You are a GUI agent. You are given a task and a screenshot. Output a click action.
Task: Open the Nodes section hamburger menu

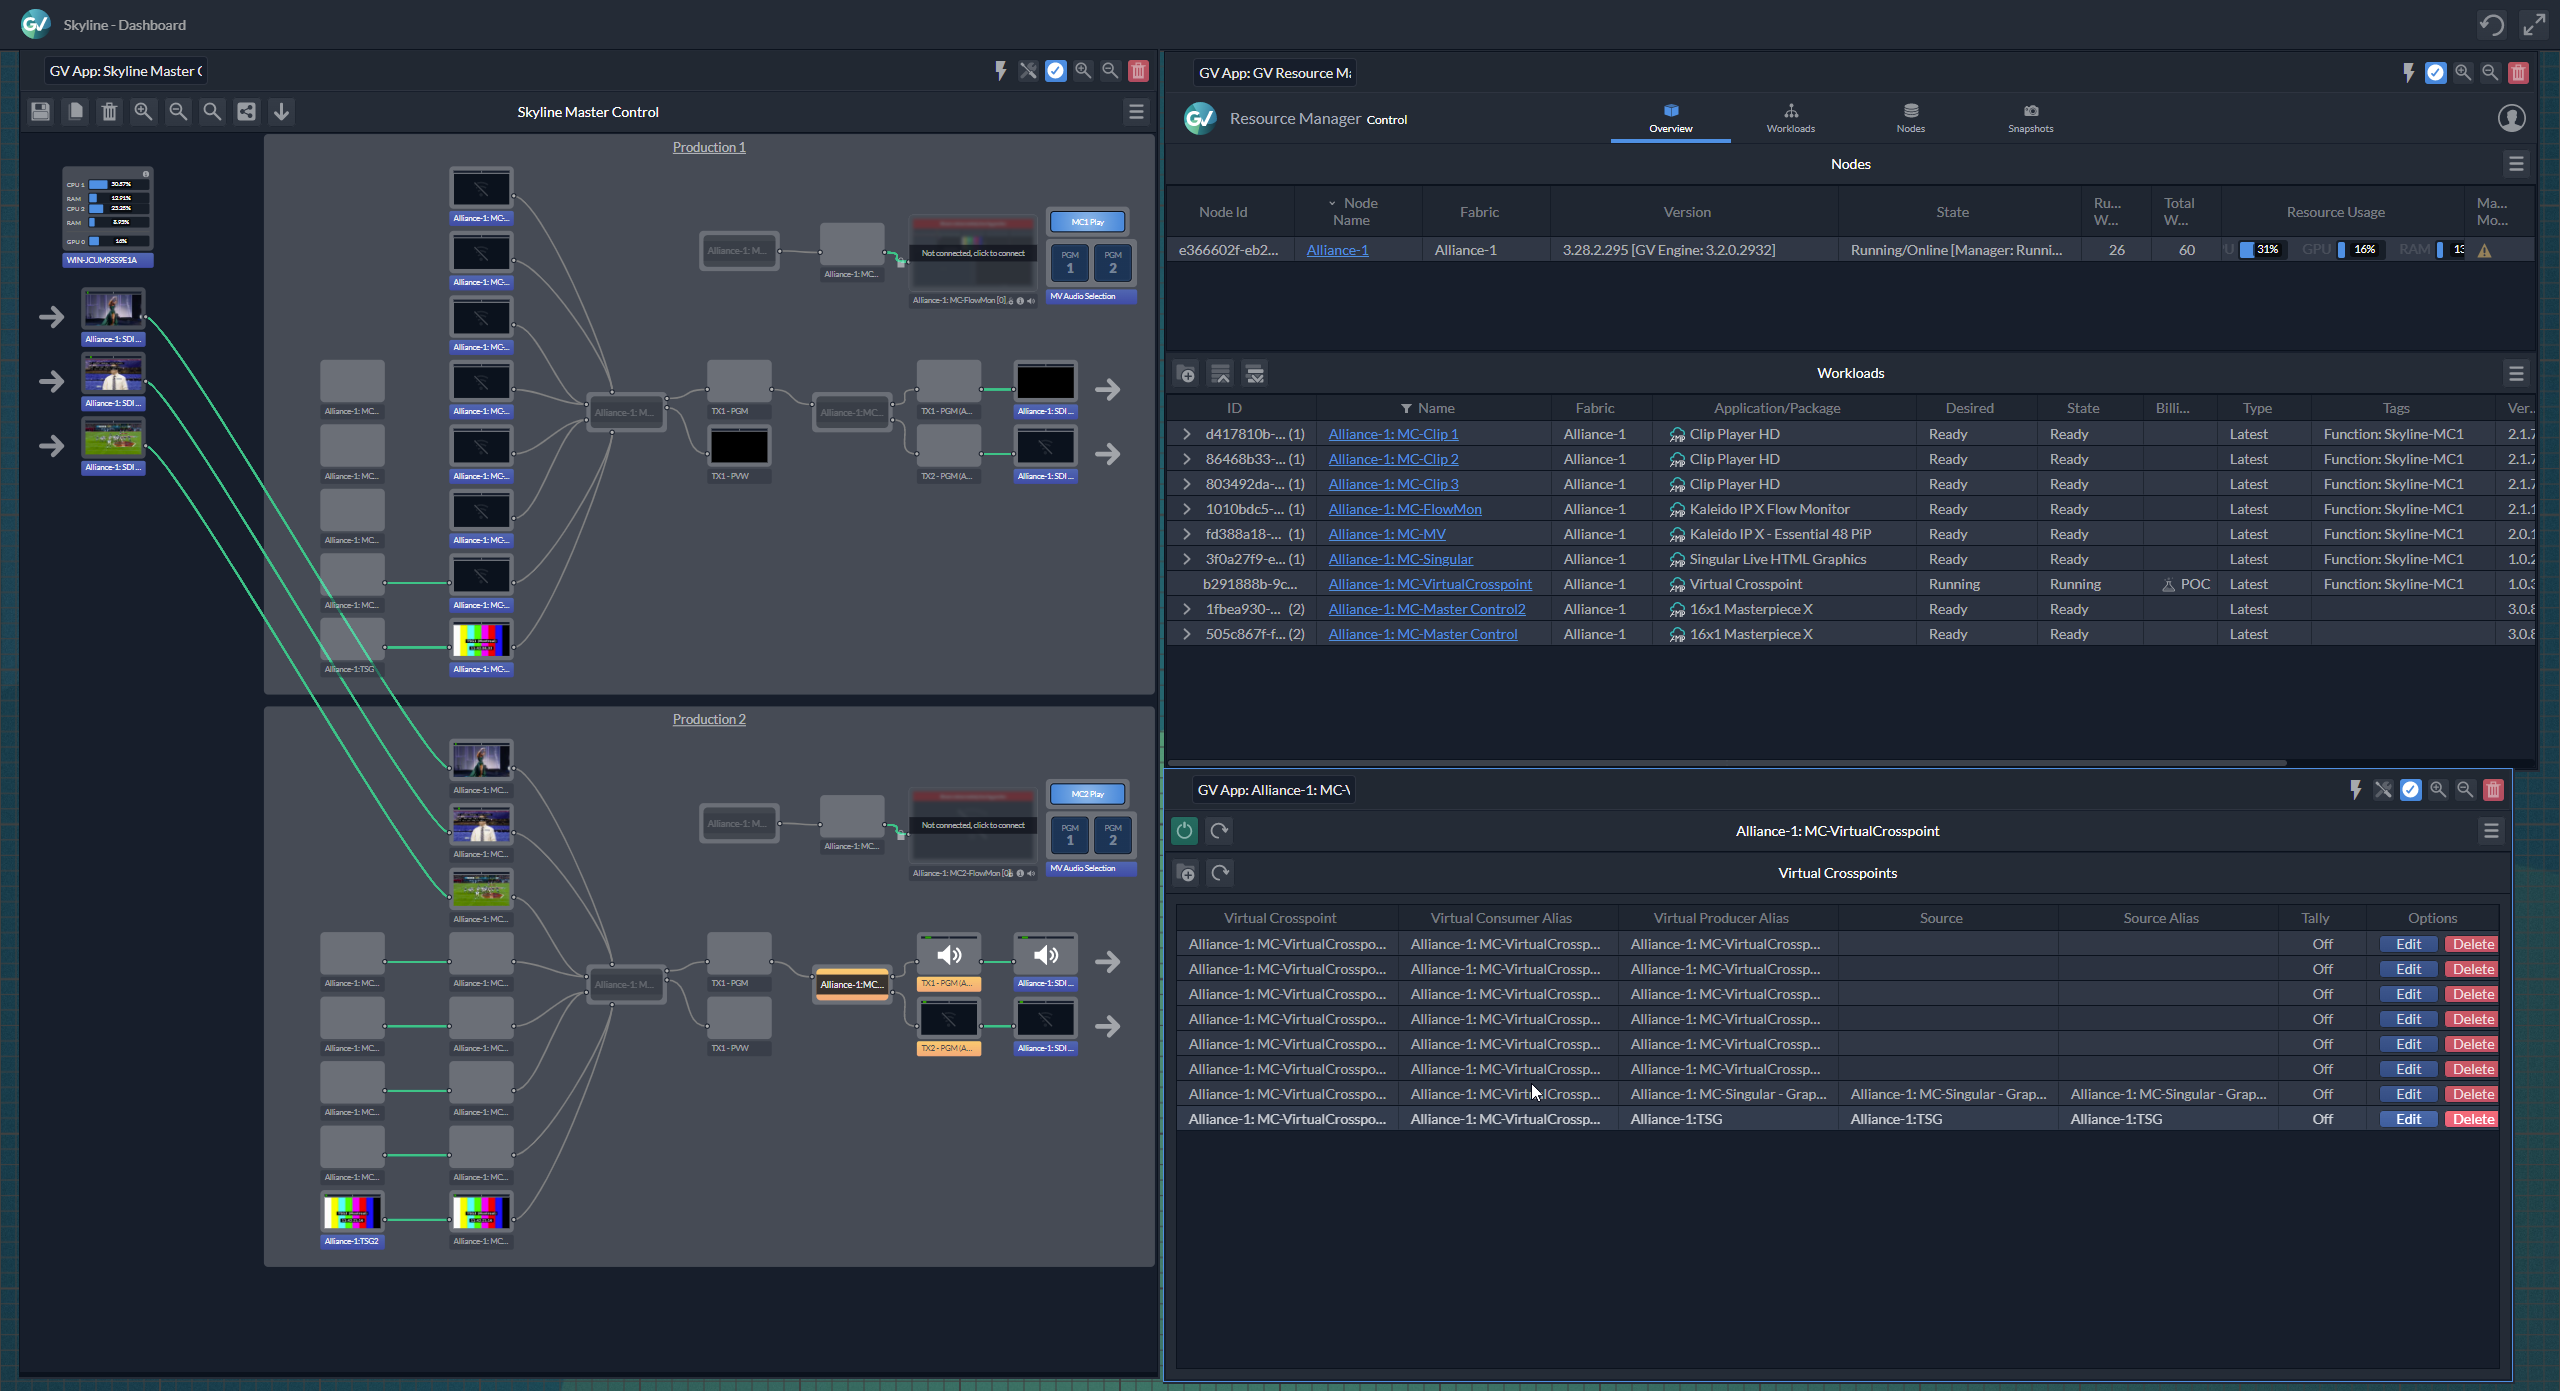tap(2516, 164)
